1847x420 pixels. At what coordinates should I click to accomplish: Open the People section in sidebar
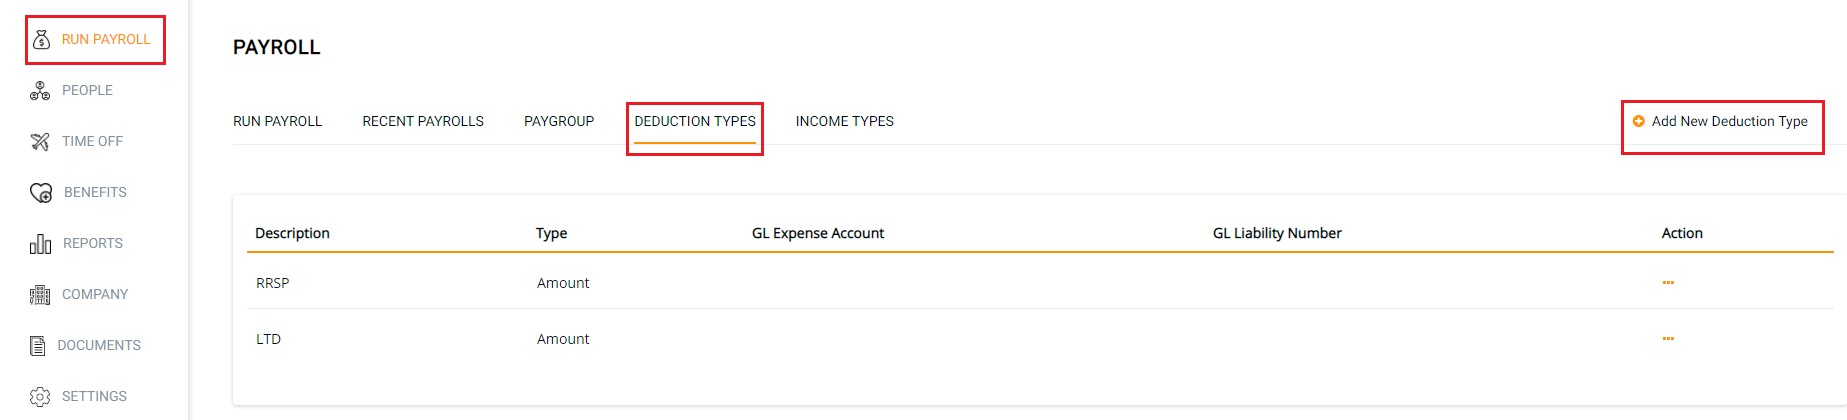87,91
